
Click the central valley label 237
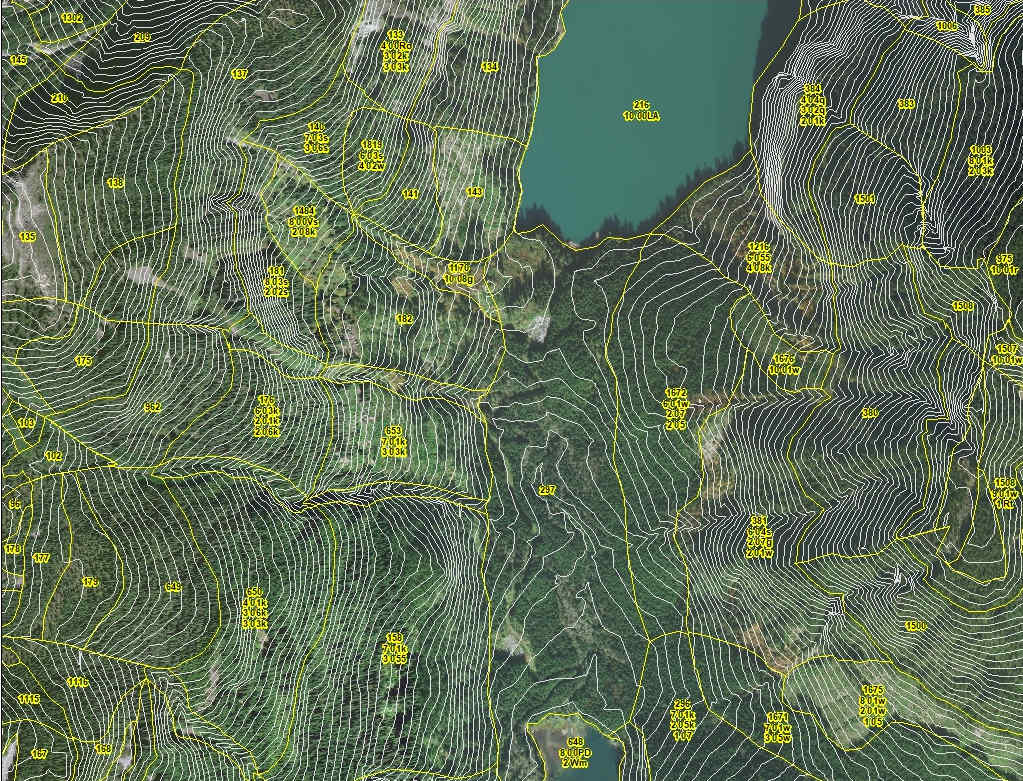pyautogui.click(x=547, y=490)
